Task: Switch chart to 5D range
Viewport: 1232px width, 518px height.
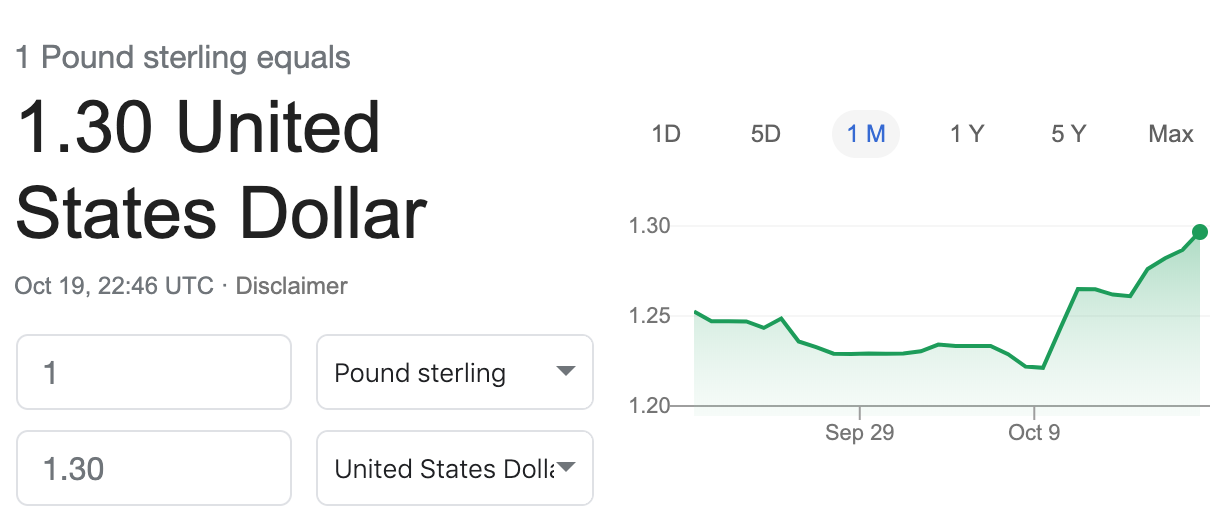Action: [765, 134]
